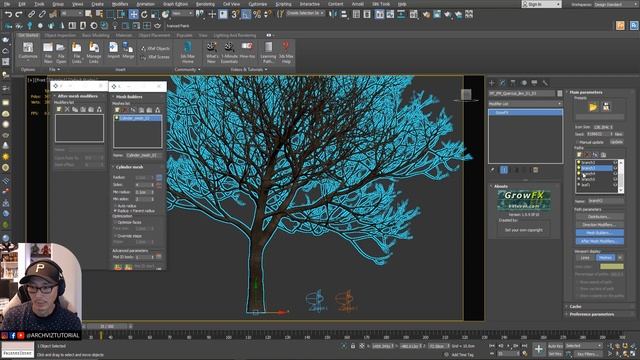The width and height of the screenshot is (640, 360).
Task: Open the Modifier List dropdown
Action: pyautogui.click(x=525, y=104)
